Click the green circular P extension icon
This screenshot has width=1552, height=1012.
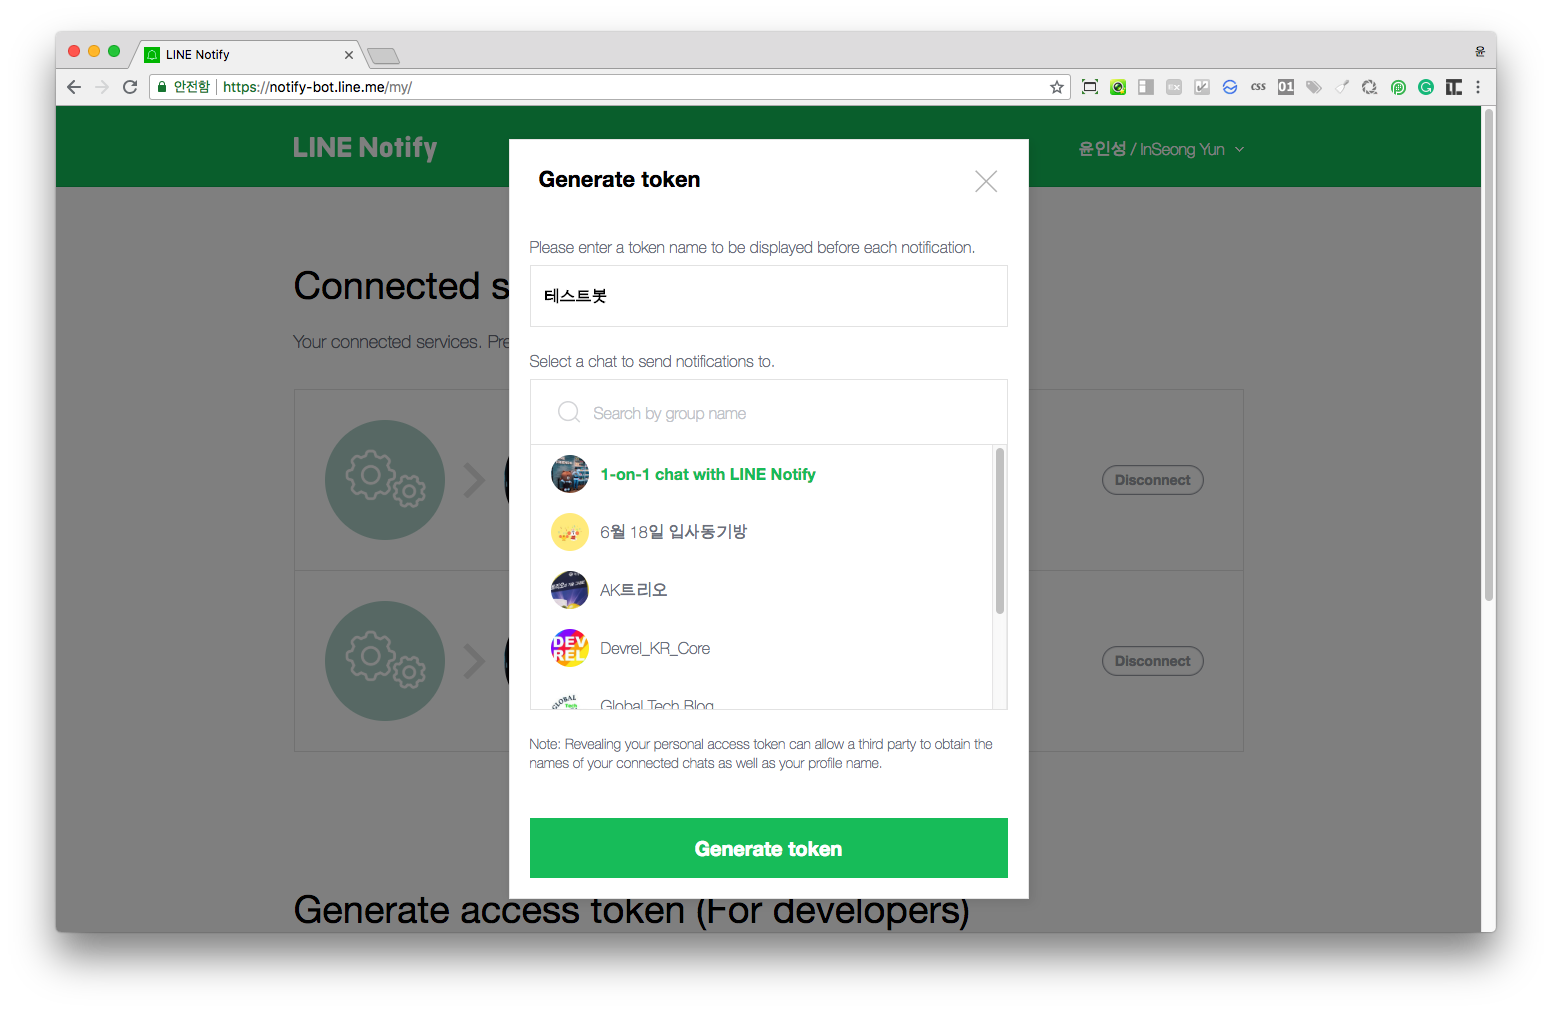point(1398,87)
